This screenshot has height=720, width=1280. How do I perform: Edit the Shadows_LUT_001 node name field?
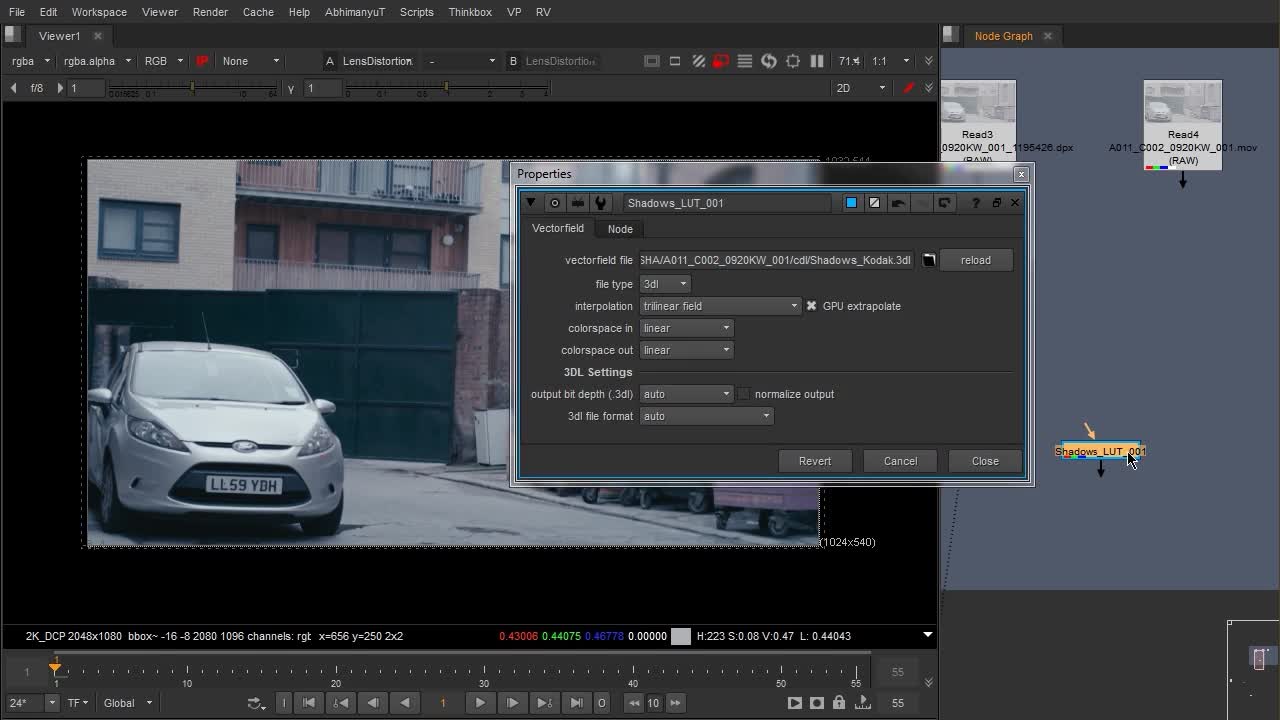click(x=727, y=203)
